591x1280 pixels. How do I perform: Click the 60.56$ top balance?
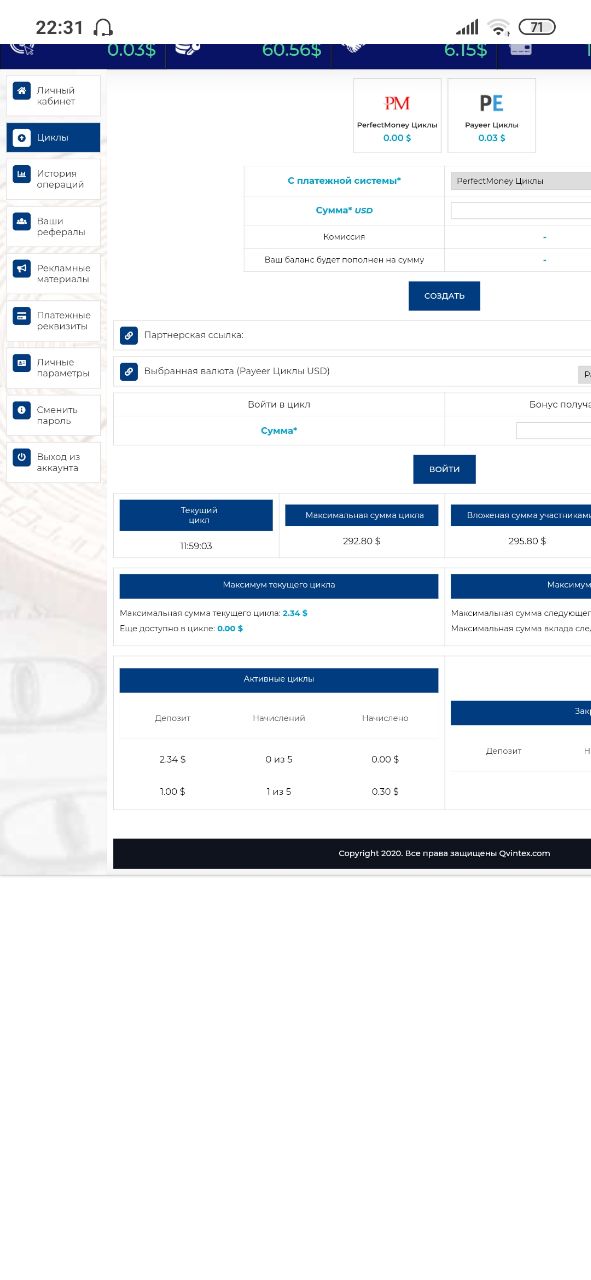(x=291, y=50)
